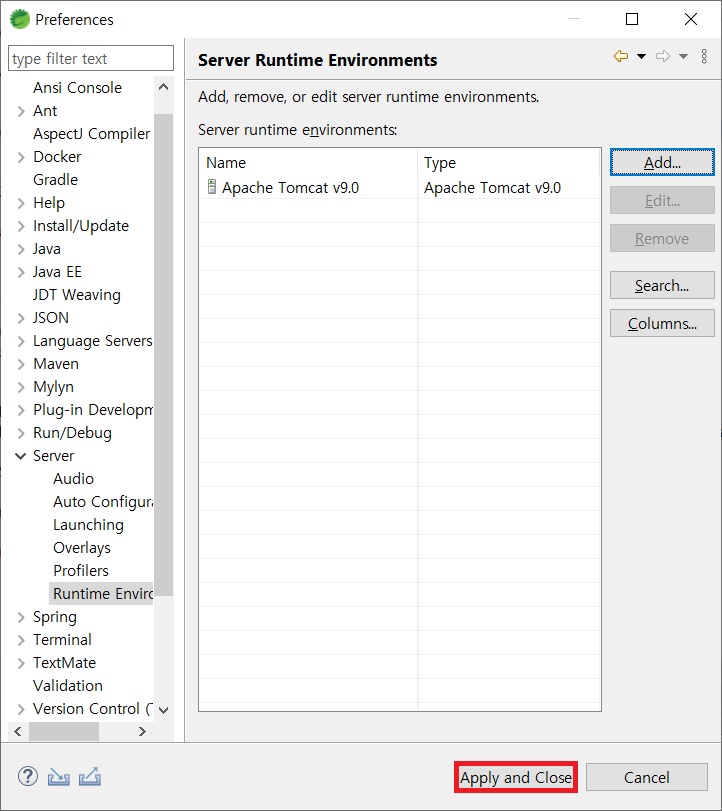
Task: Click tree scrollbar down arrow
Action: click(x=163, y=710)
